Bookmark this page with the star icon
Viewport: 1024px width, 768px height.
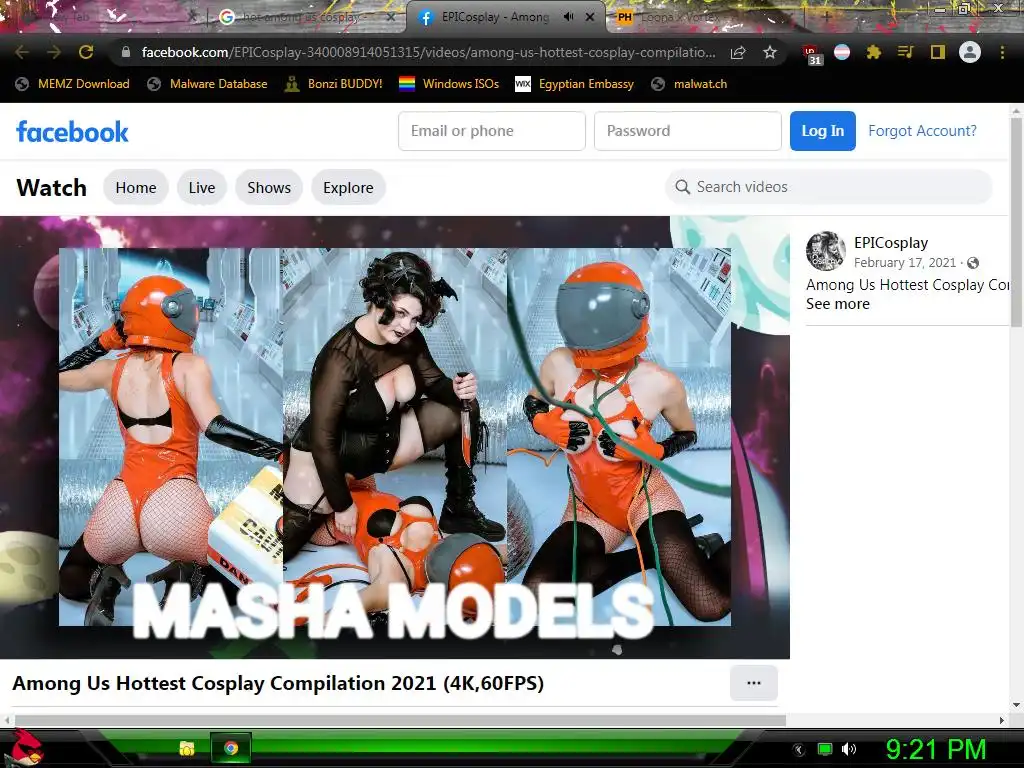click(x=770, y=52)
